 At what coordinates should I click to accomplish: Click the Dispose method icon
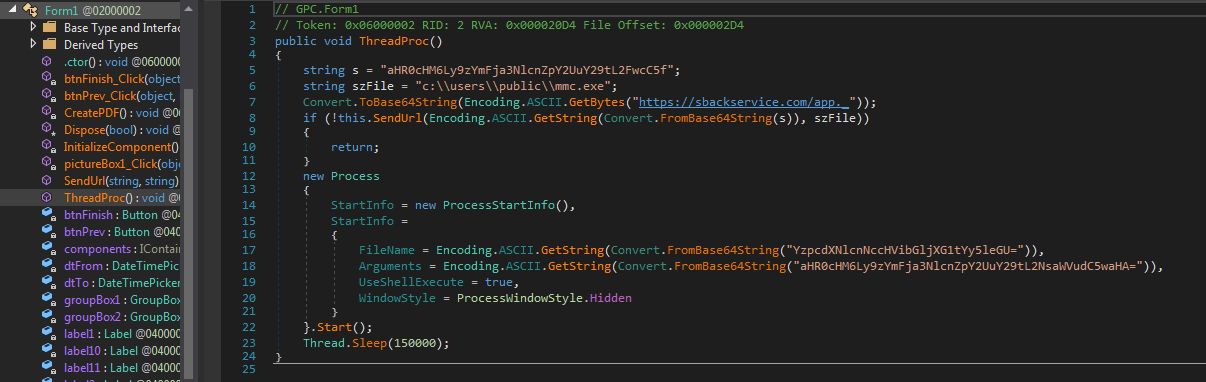(47, 130)
